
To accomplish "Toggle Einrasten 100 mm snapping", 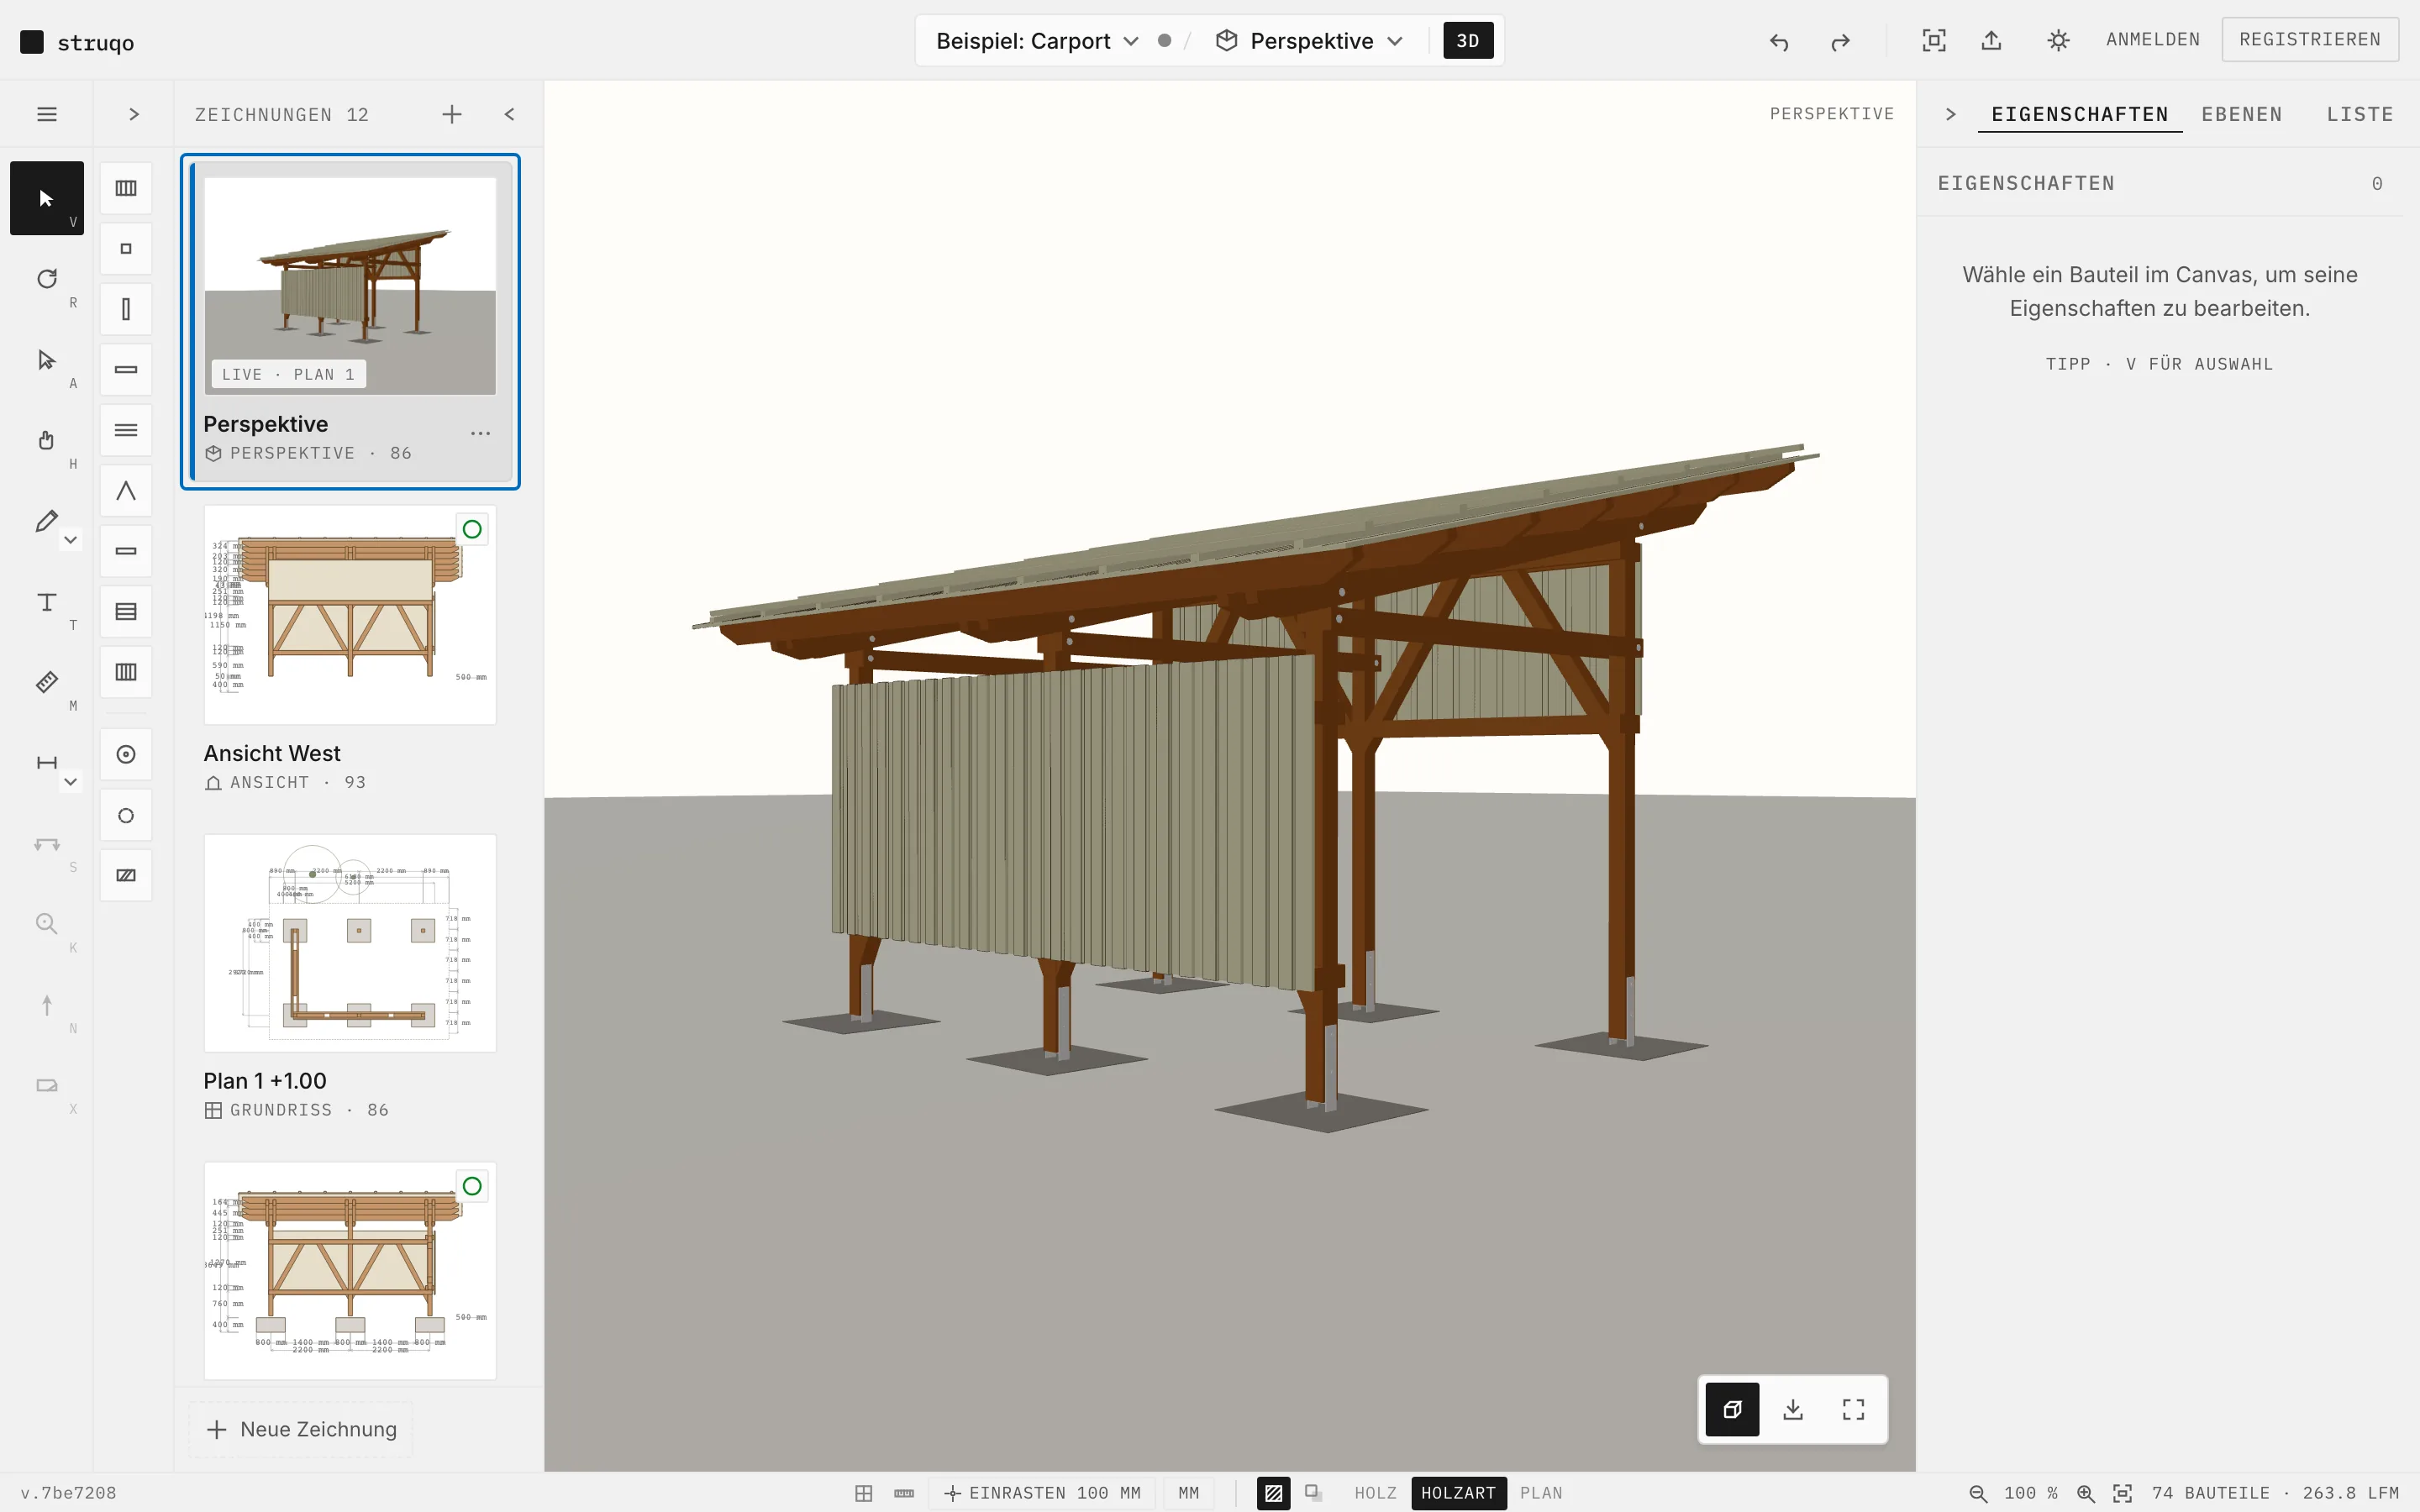I will coord(1042,1493).
